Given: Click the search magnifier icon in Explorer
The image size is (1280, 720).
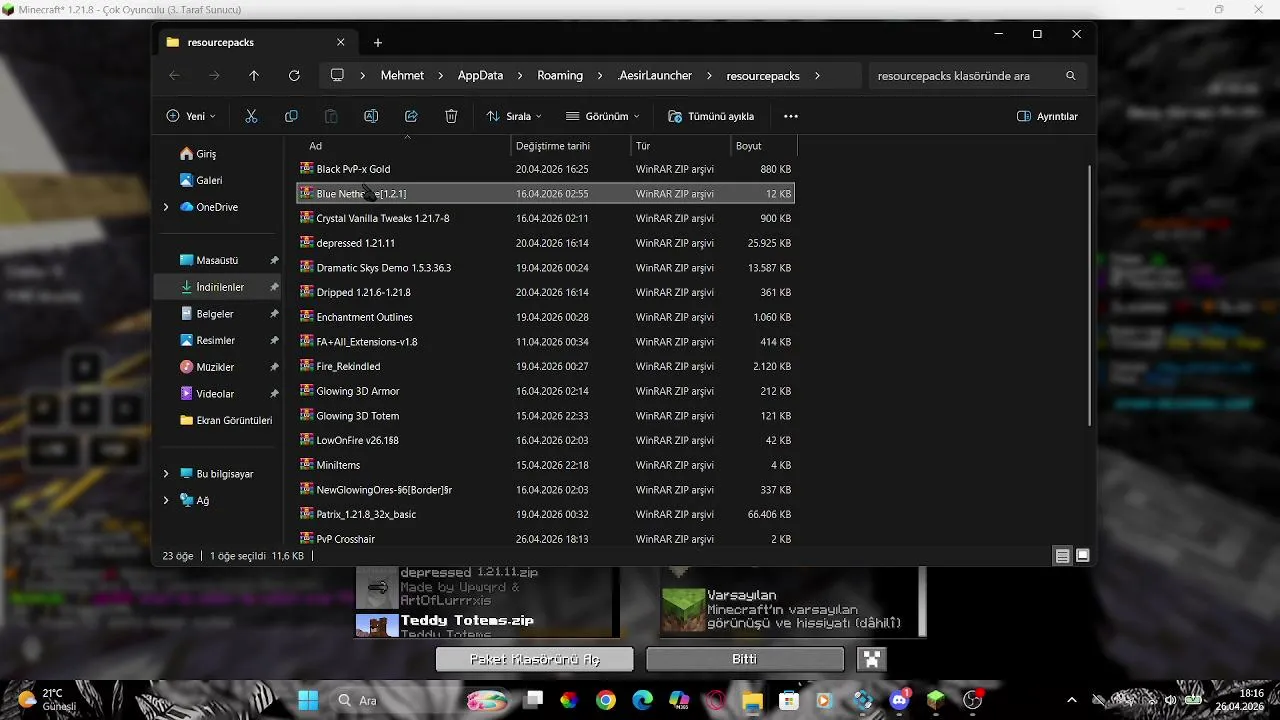Looking at the screenshot, I should 1071,75.
